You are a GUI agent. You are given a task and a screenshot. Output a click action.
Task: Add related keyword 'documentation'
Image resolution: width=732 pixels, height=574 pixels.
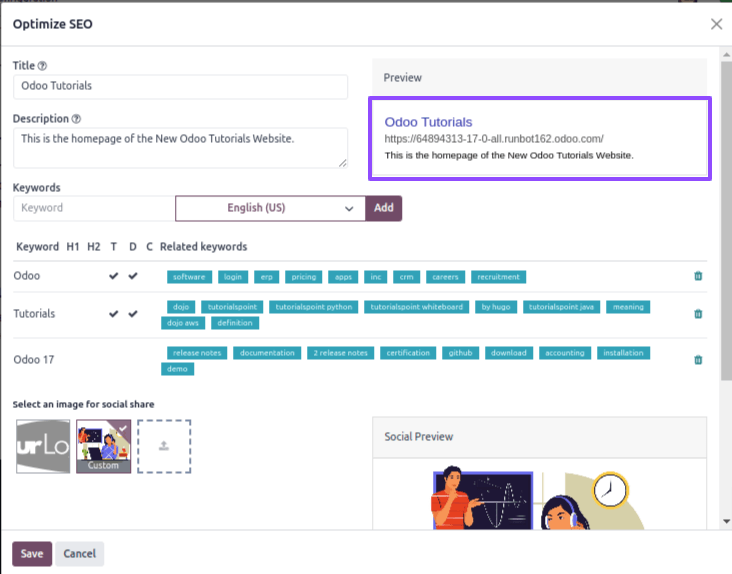pyautogui.click(x=267, y=353)
